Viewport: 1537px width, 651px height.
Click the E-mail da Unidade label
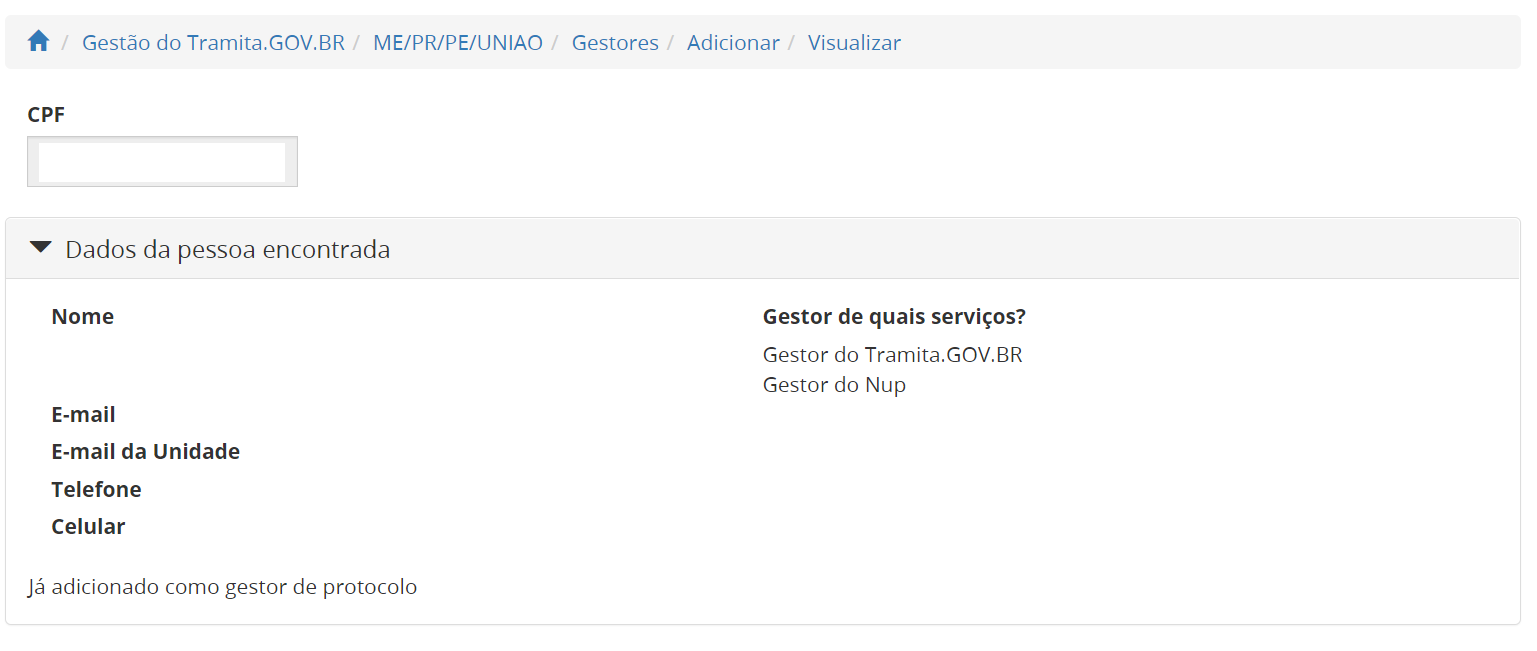pos(145,451)
